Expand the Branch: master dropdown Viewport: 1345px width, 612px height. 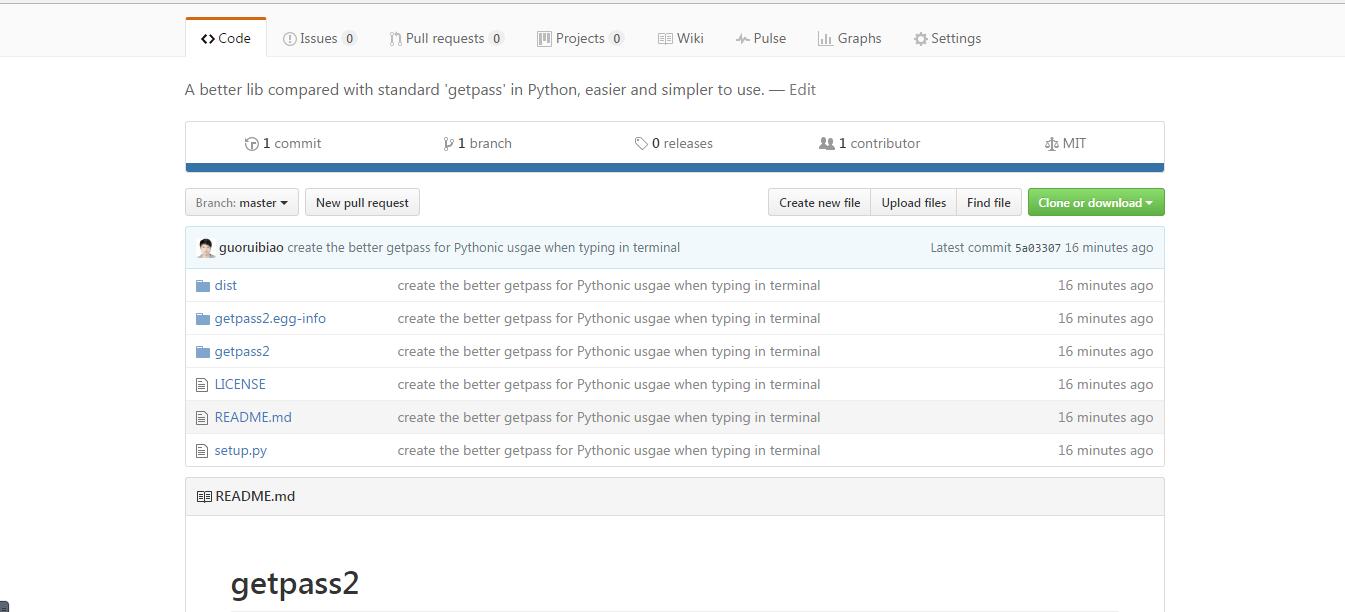click(x=242, y=202)
